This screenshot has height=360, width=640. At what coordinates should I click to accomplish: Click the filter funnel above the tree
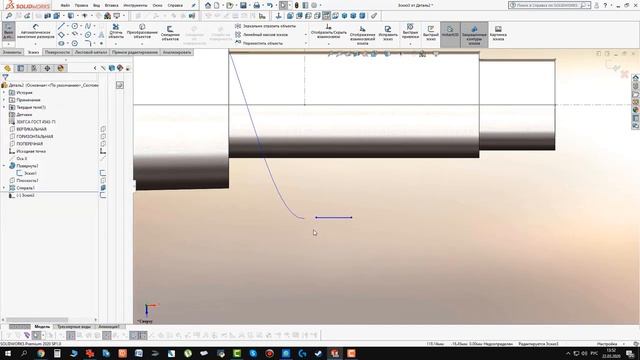pos(5,77)
